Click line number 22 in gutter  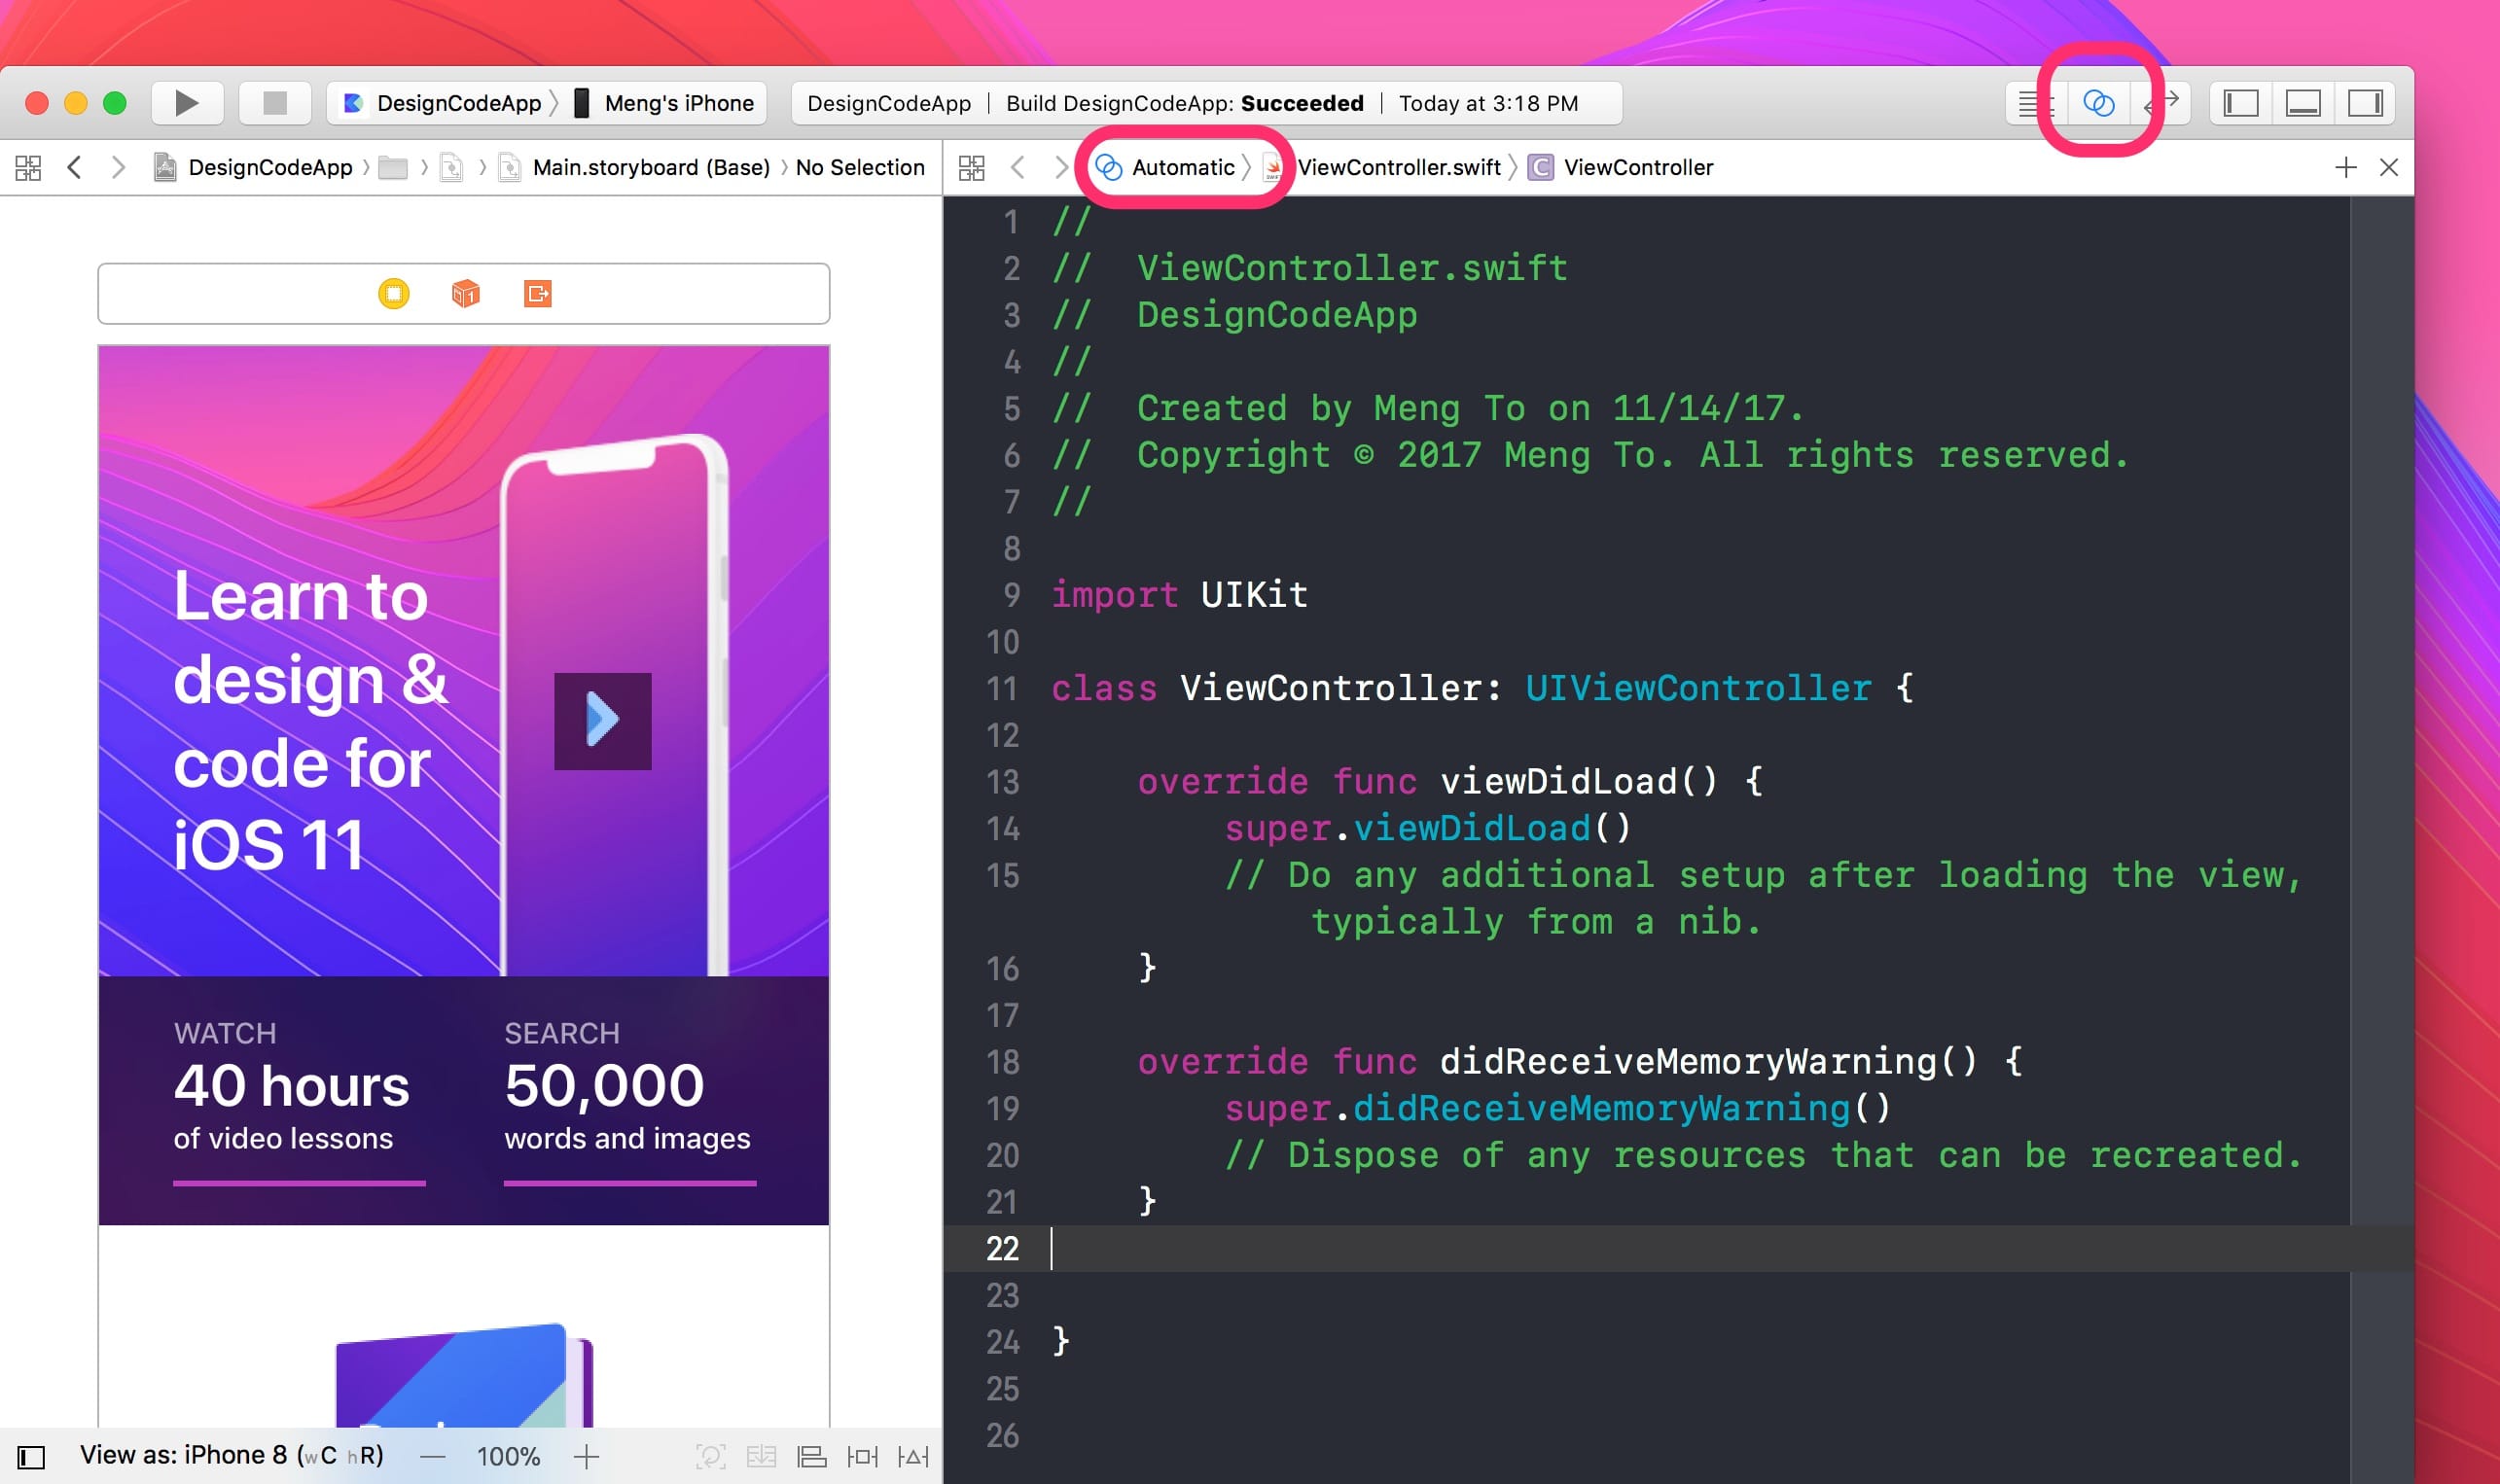point(1002,1249)
